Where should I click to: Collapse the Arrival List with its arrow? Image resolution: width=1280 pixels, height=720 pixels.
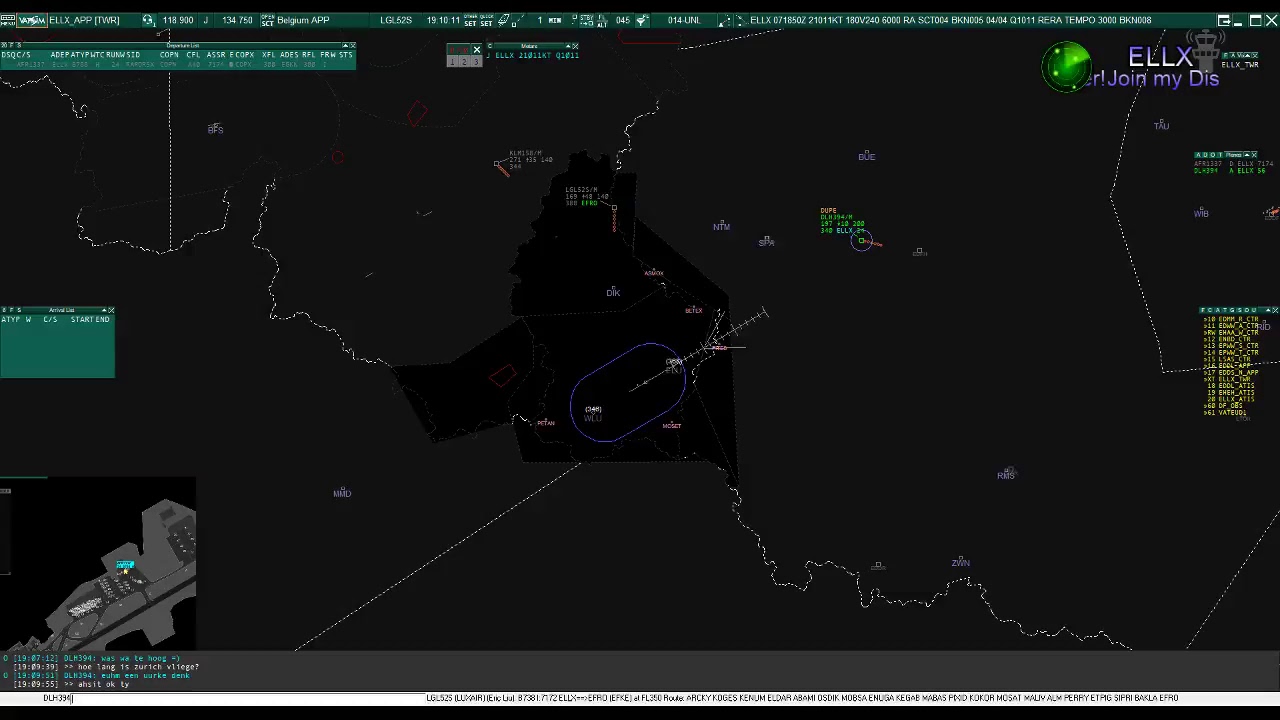pyautogui.click(x=103, y=310)
